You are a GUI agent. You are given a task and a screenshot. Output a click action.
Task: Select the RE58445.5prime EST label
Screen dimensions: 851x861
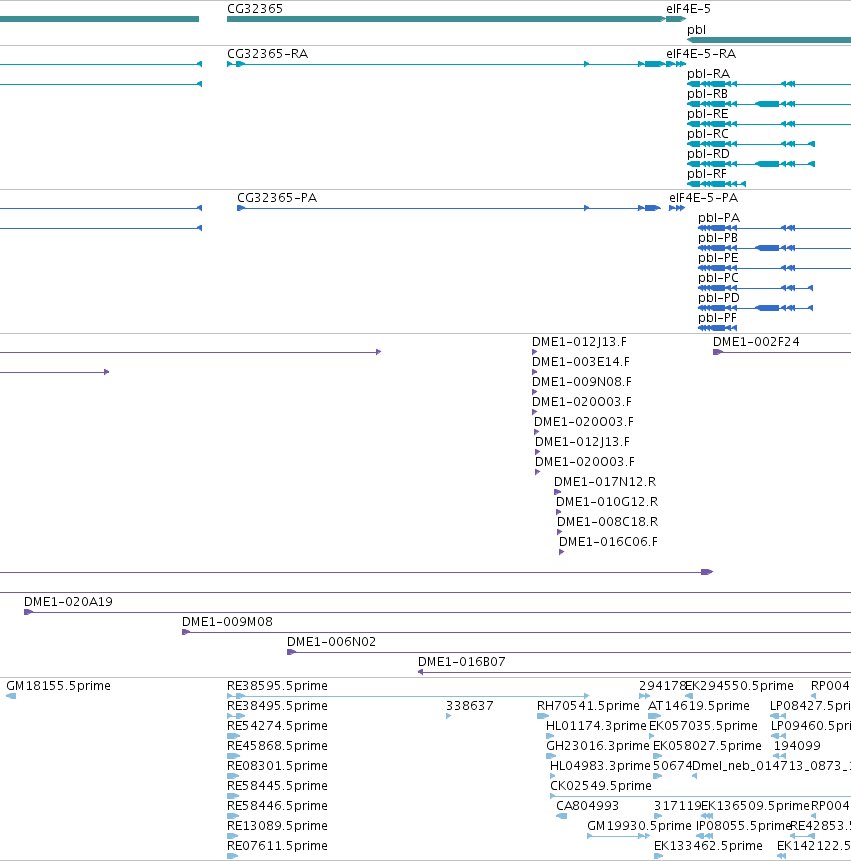coord(277,786)
